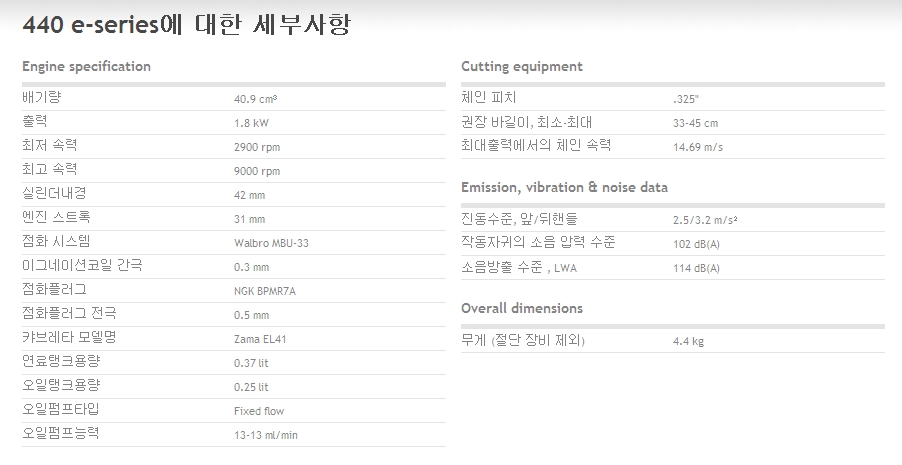Click the '권장 바길이, 최소-최대' label

526,122
